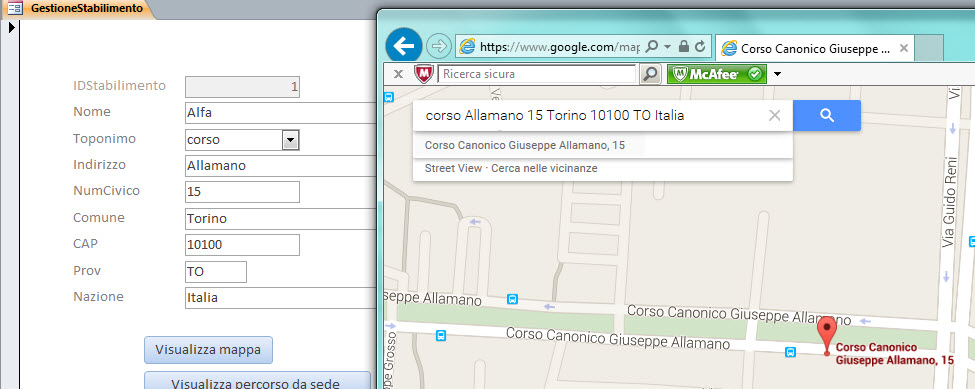Screen dimensions: 975x389
Task: Click bus stop icon beside the red pin
Action: [x=790, y=352]
